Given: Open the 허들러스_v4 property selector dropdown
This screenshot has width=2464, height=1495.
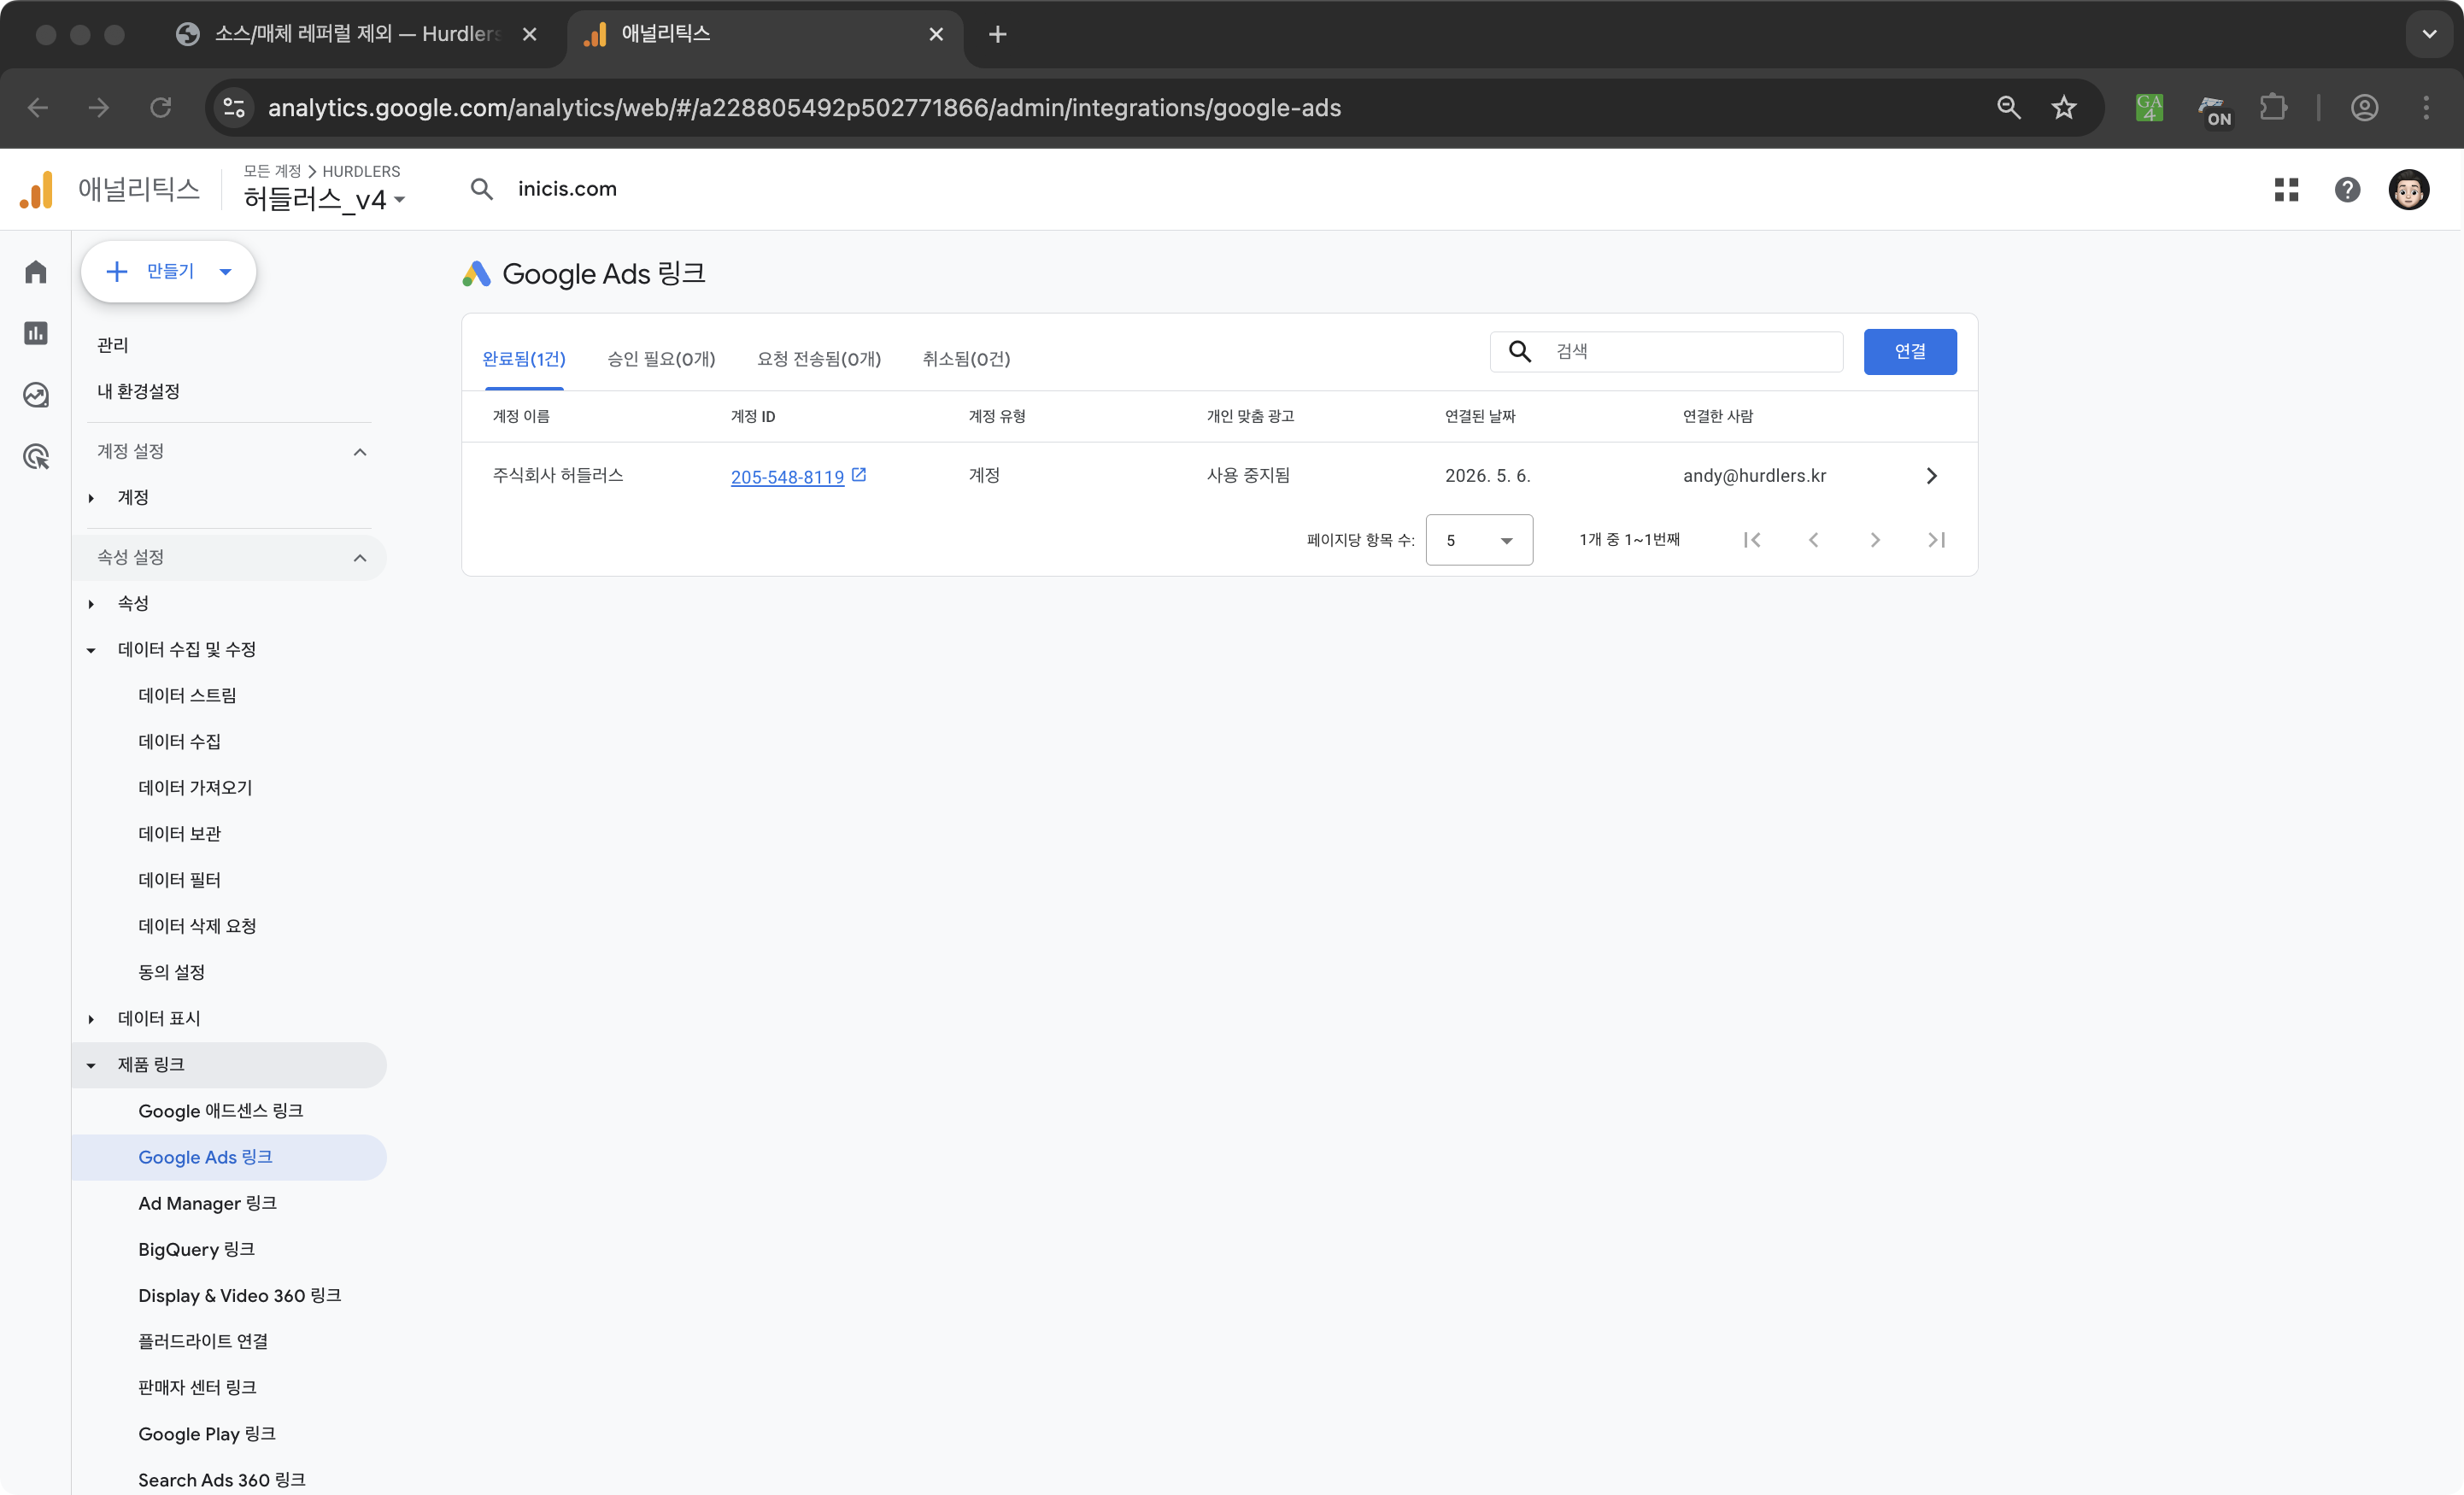Looking at the screenshot, I should tap(324, 199).
